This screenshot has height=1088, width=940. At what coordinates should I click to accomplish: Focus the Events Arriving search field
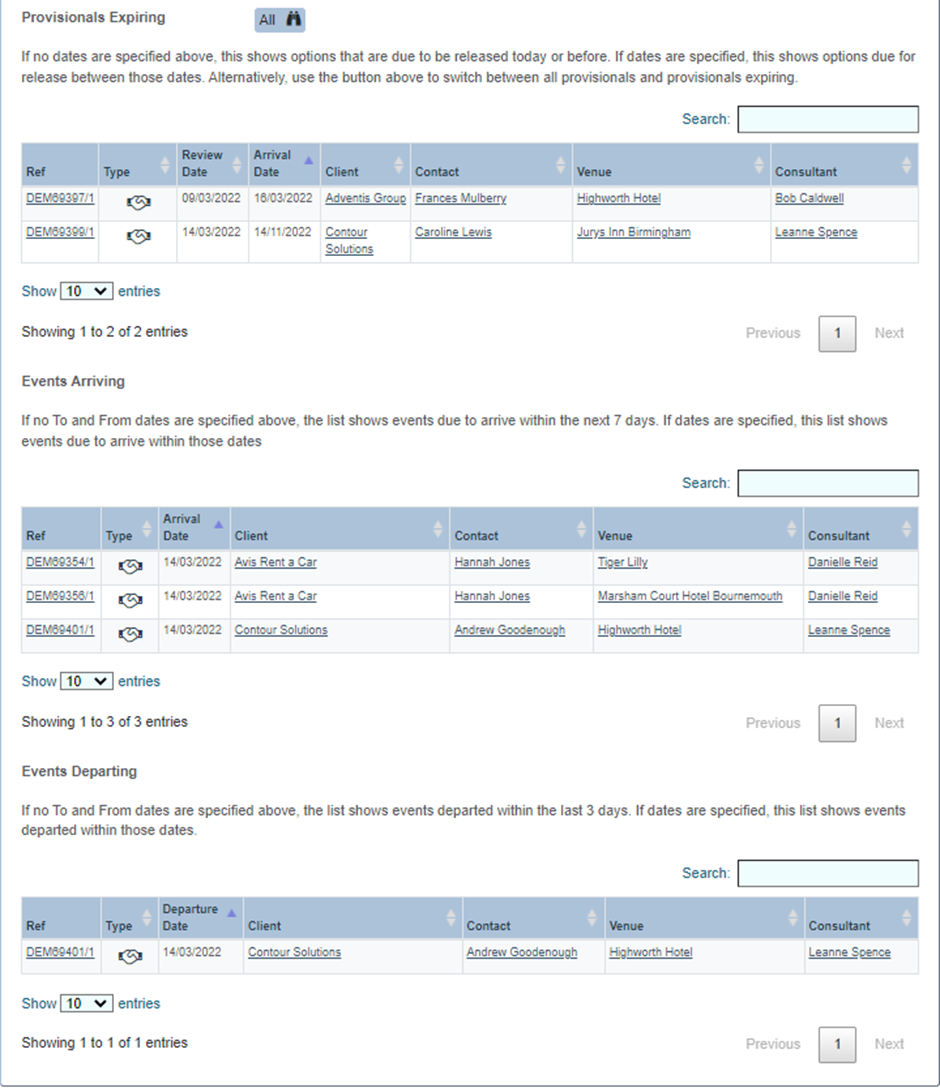pos(828,483)
